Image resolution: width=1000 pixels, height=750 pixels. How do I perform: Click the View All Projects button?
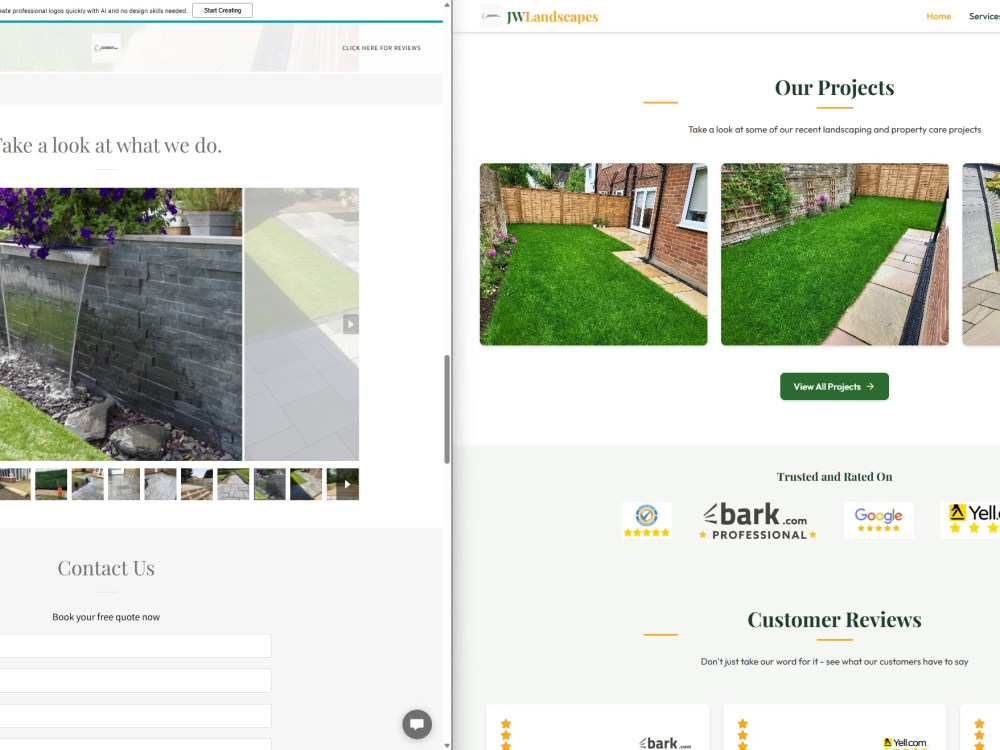[x=834, y=386]
